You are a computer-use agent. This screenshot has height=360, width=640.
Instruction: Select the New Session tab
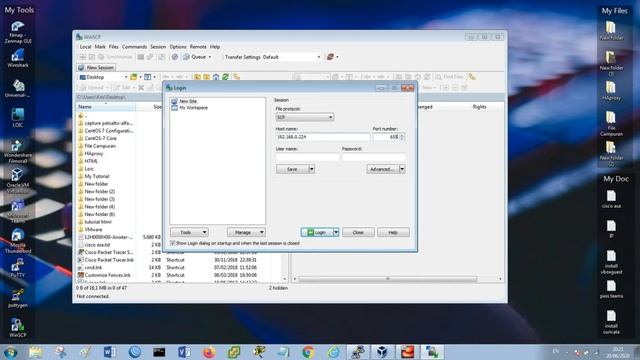(96, 67)
